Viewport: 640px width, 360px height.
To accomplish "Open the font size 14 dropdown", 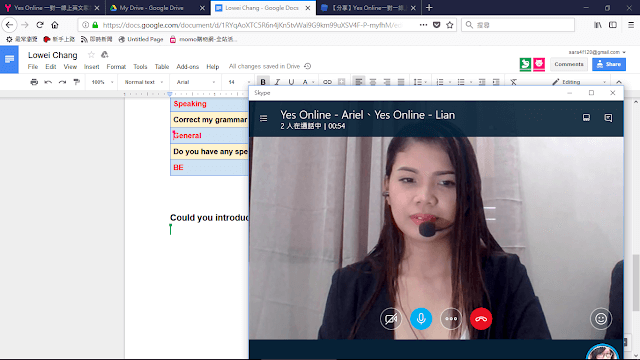I will tap(239, 82).
